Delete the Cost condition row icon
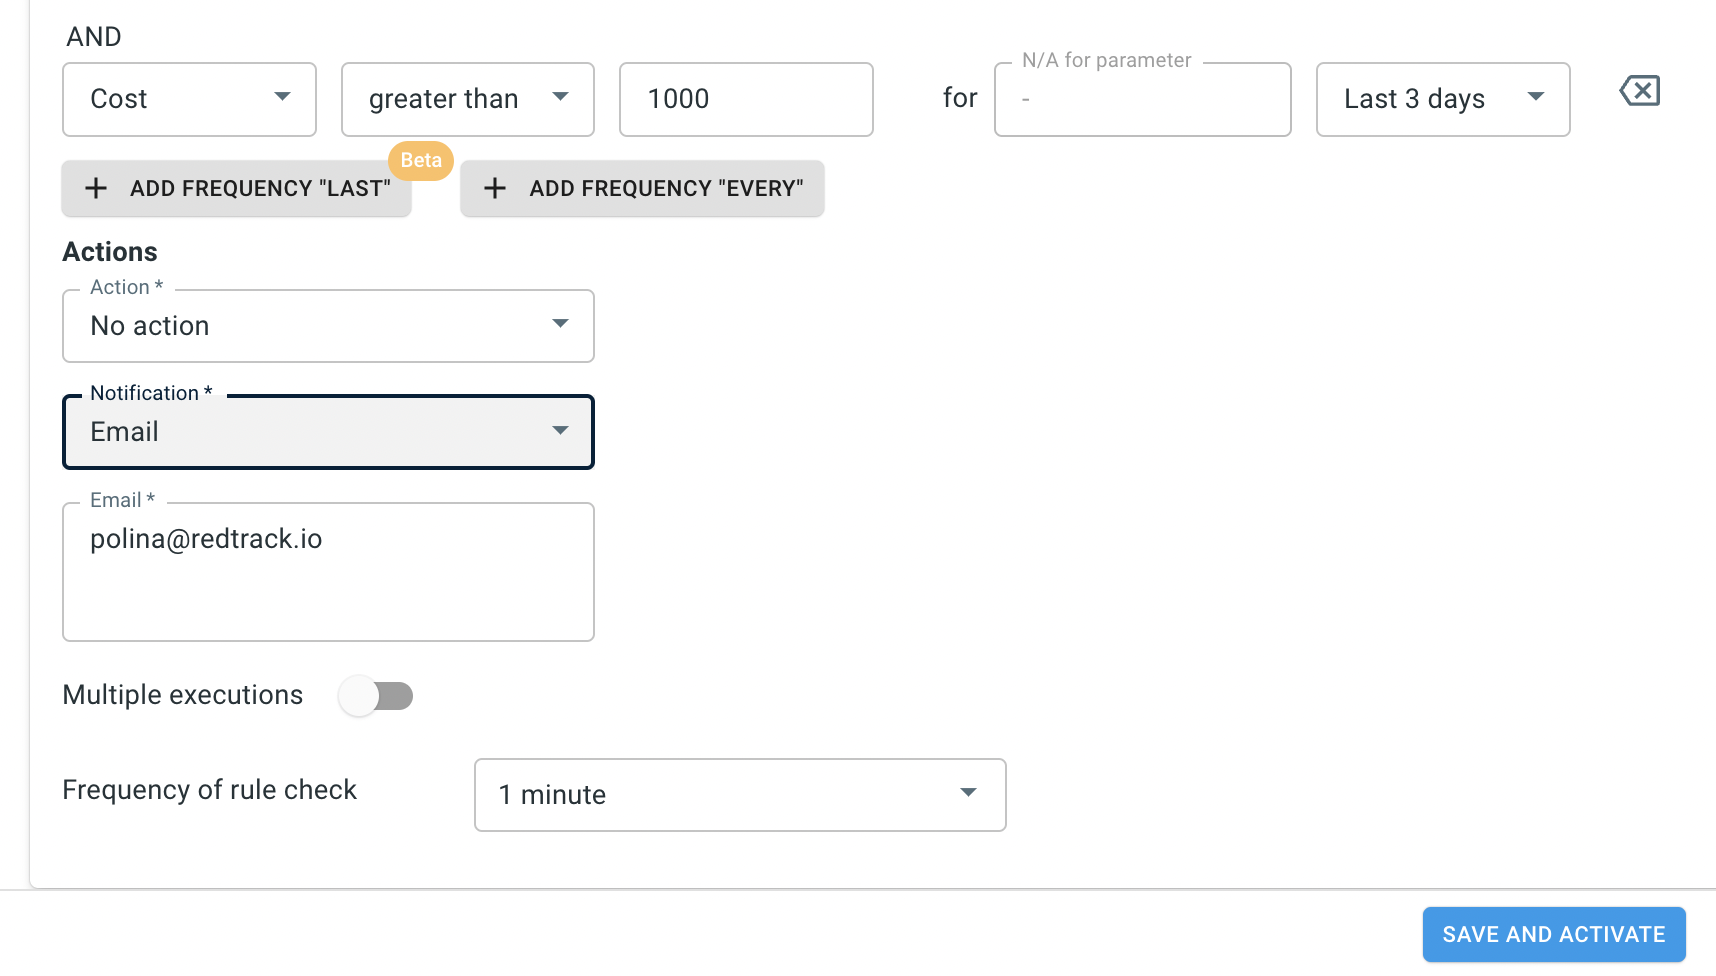 pyautogui.click(x=1640, y=91)
